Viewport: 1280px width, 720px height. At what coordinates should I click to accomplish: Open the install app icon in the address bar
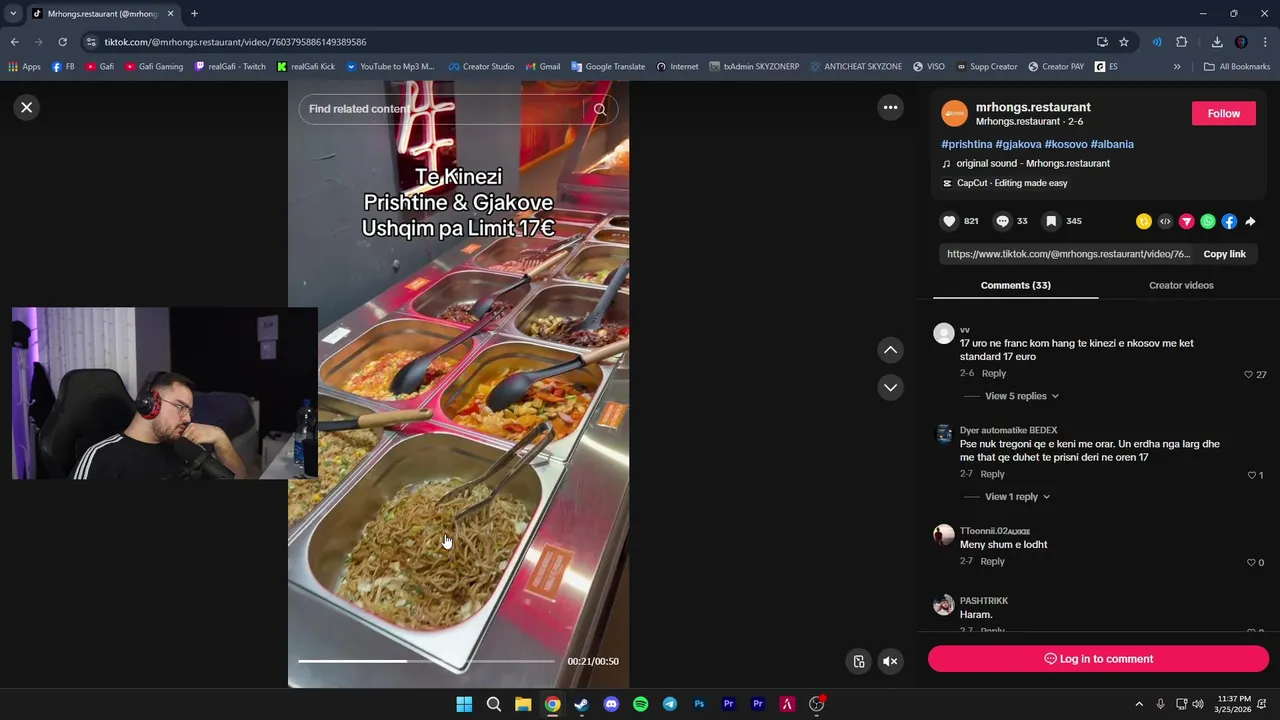tap(1102, 42)
